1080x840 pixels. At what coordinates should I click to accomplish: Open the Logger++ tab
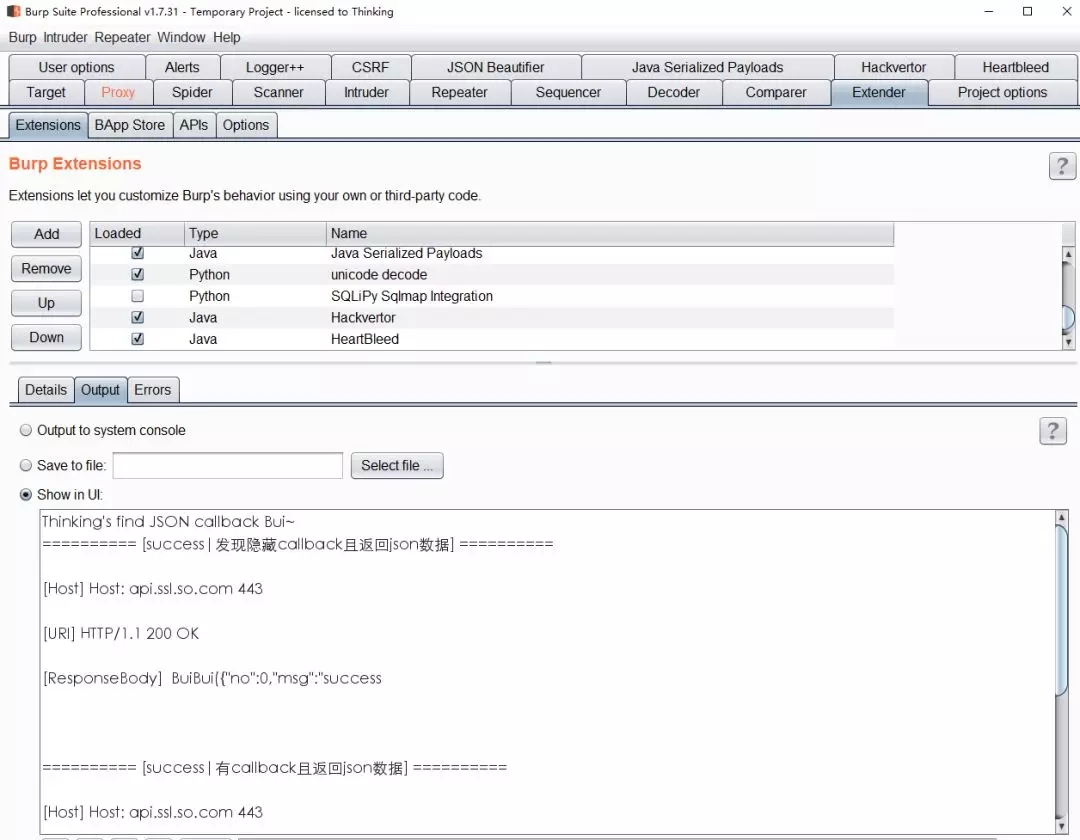[x=275, y=67]
